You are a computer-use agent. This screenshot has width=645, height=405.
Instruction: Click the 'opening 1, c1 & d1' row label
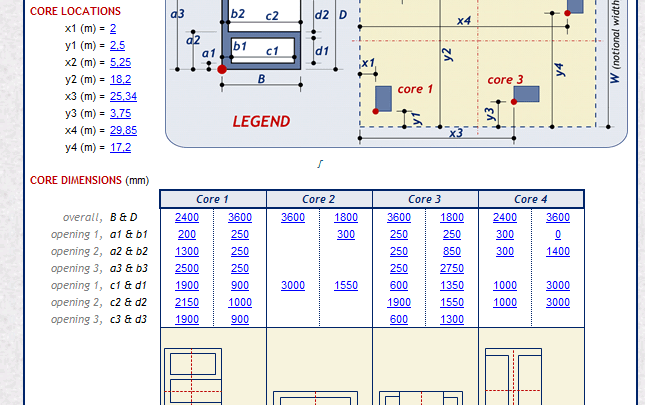pos(99,285)
